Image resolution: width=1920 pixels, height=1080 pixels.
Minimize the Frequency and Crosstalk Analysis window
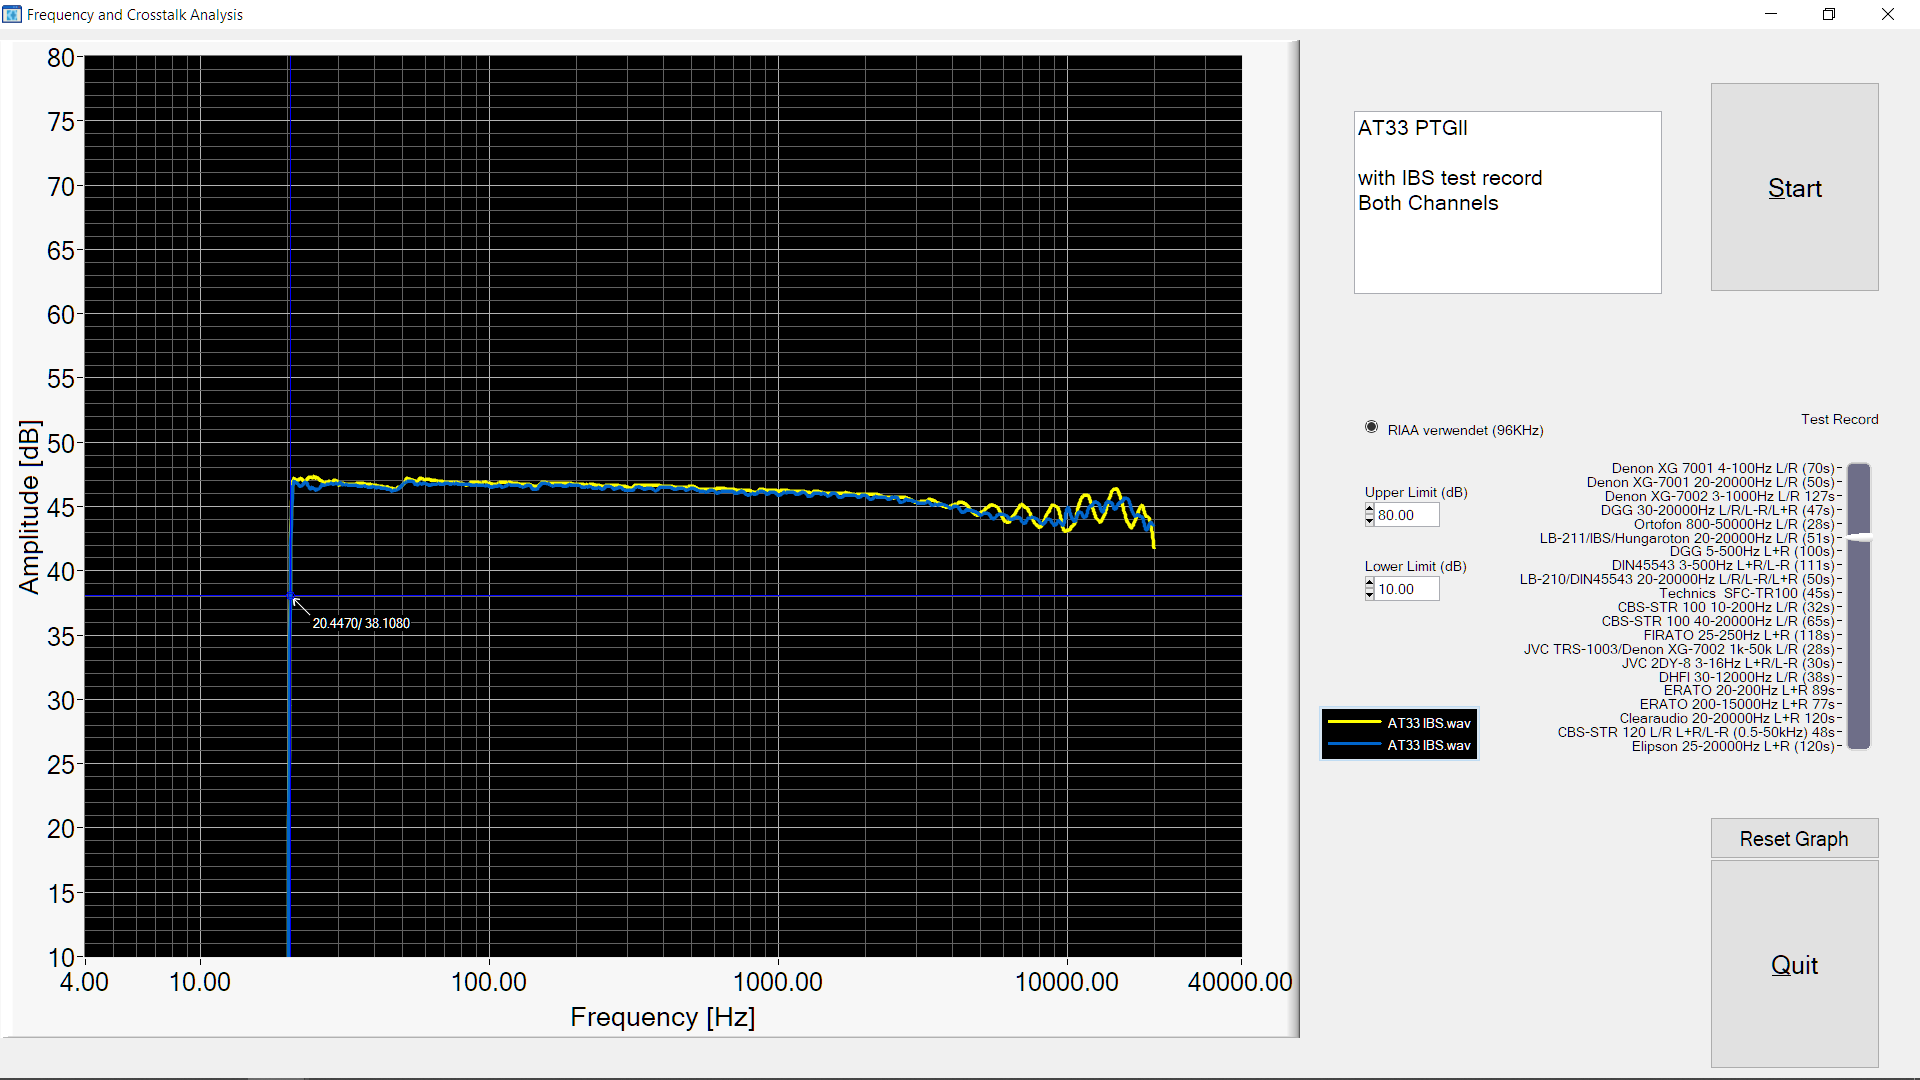point(1771,14)
